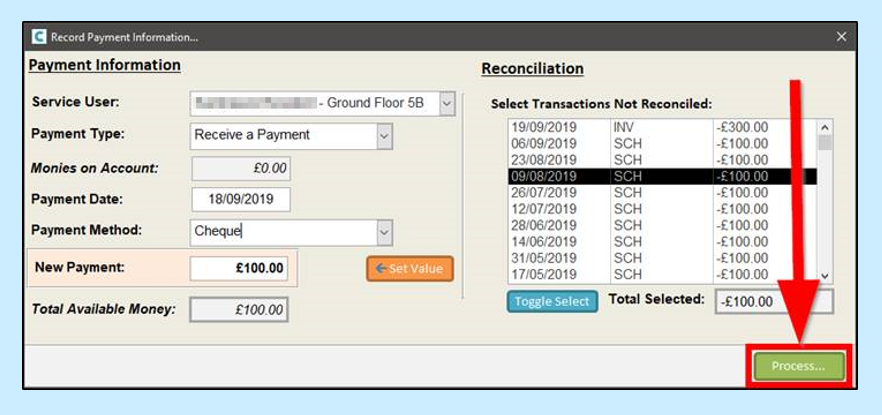This screenshot has height=415, width=882.
Task: Close the Record Payment Information dialog
Action: pyautogui.click(x=841, y=37)
